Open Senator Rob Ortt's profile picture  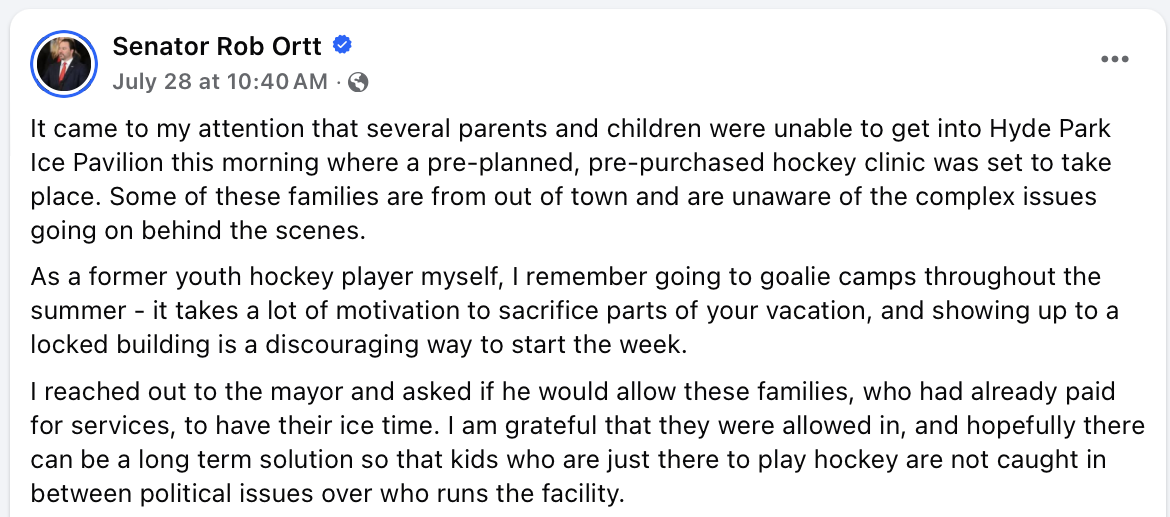pos(64,64)
